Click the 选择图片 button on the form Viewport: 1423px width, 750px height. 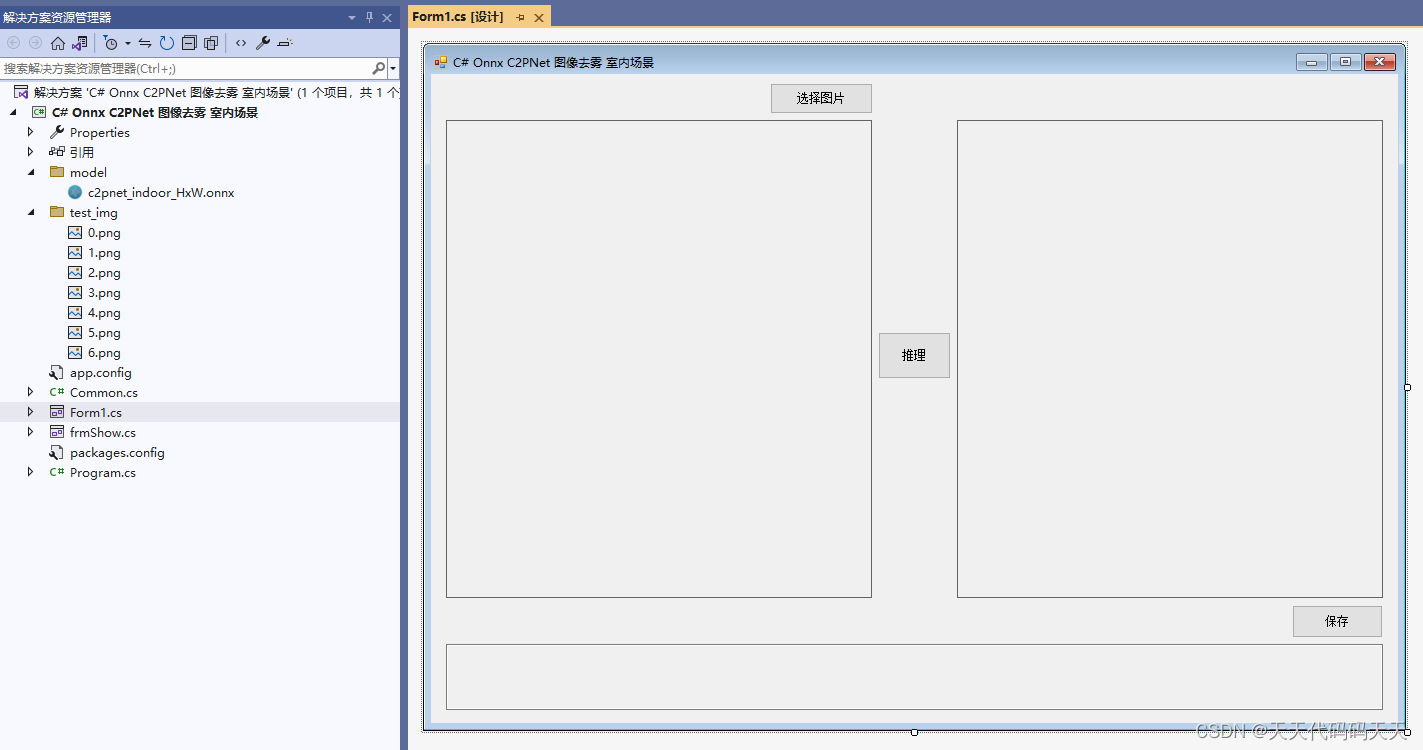820,98
